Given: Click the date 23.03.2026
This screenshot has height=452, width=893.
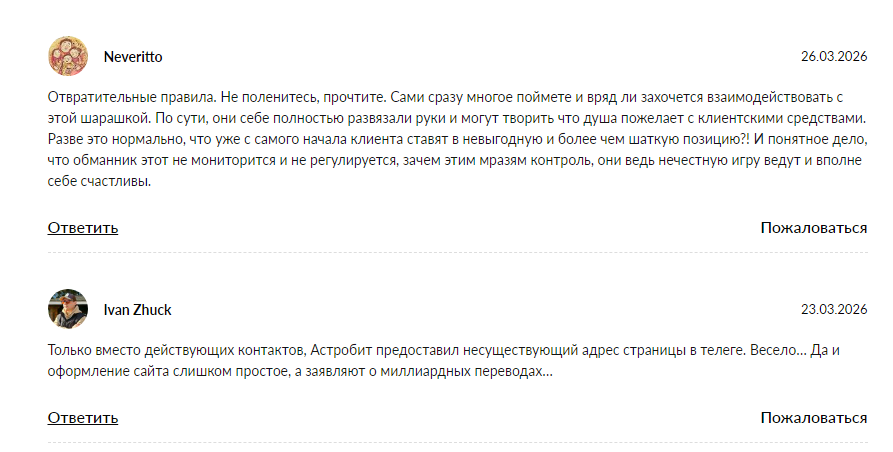Looking at the screenshot, I should [834, 310].
